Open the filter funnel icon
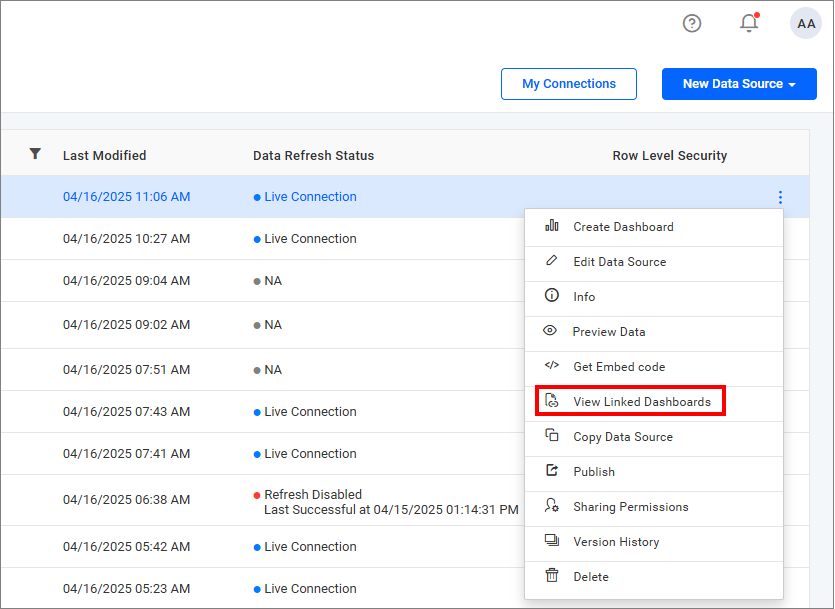835x609 pixels. (x=35, y=154)
